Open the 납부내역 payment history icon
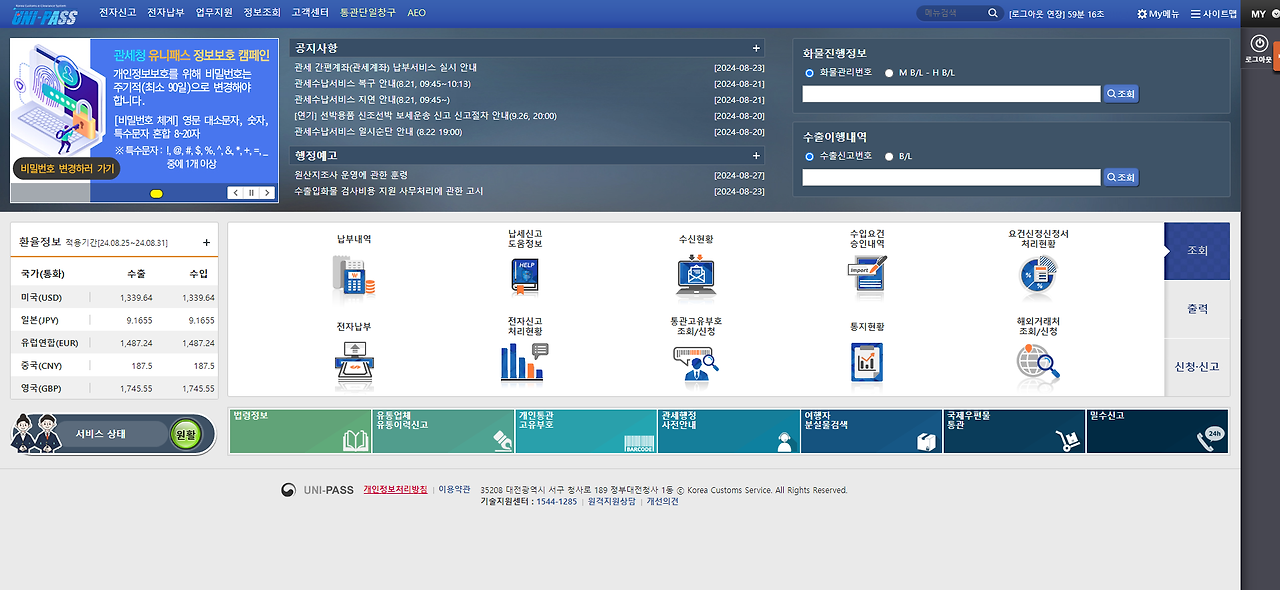This screenshot has height=590, width=1280. 354,275
